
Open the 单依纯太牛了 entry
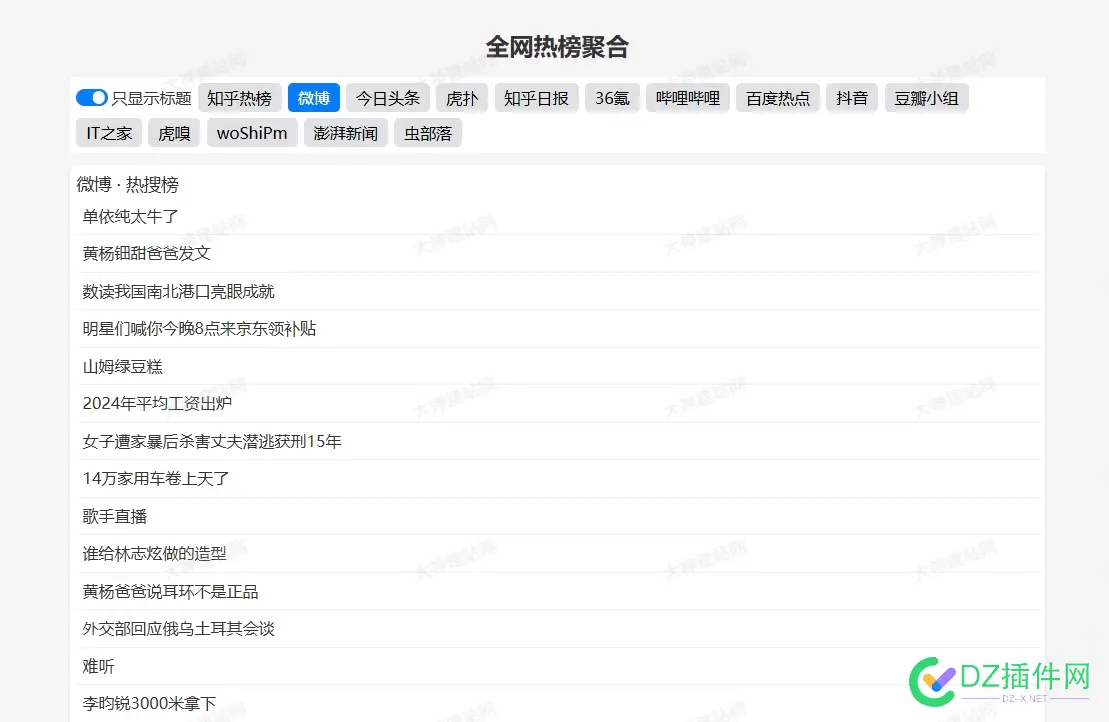557,216
